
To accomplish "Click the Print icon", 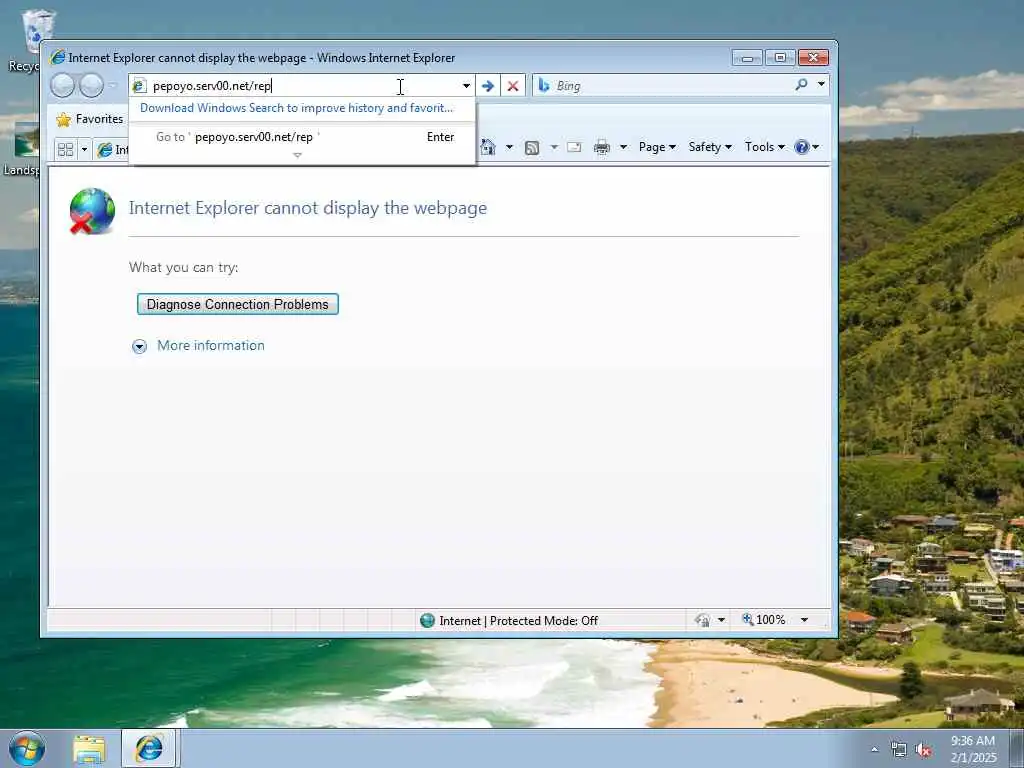I will (x=601, y=147).
